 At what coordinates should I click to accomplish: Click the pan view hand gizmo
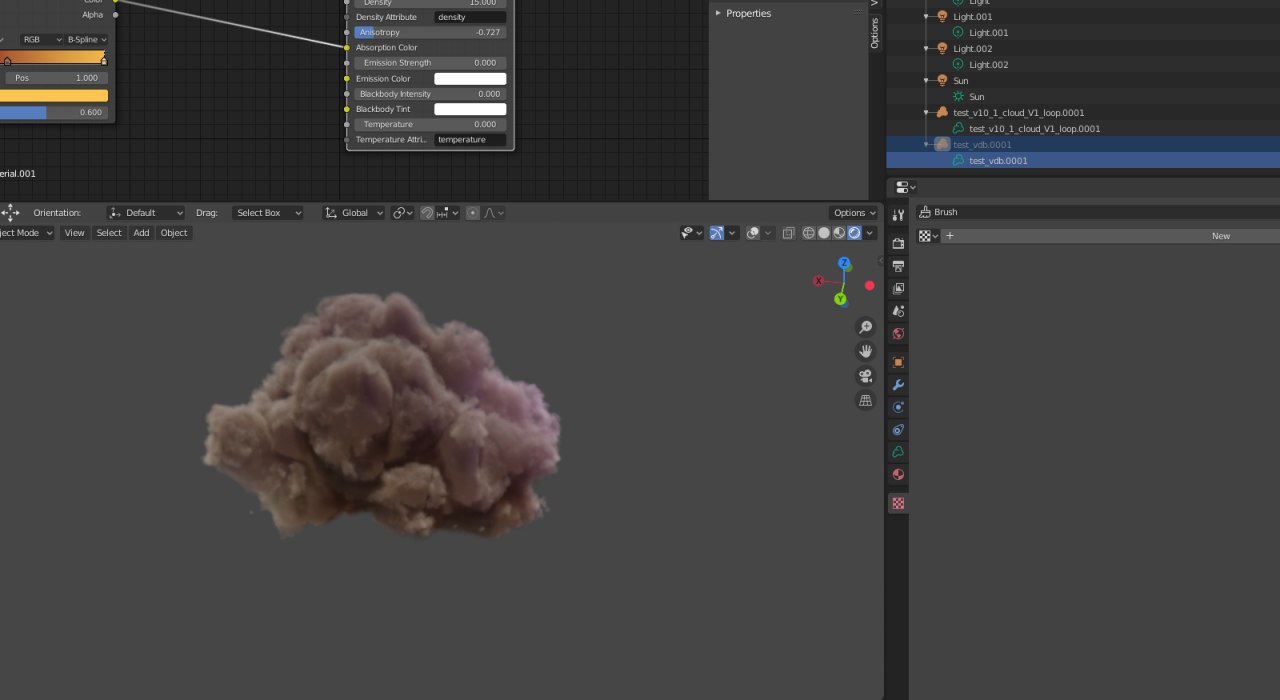(866, 351)
